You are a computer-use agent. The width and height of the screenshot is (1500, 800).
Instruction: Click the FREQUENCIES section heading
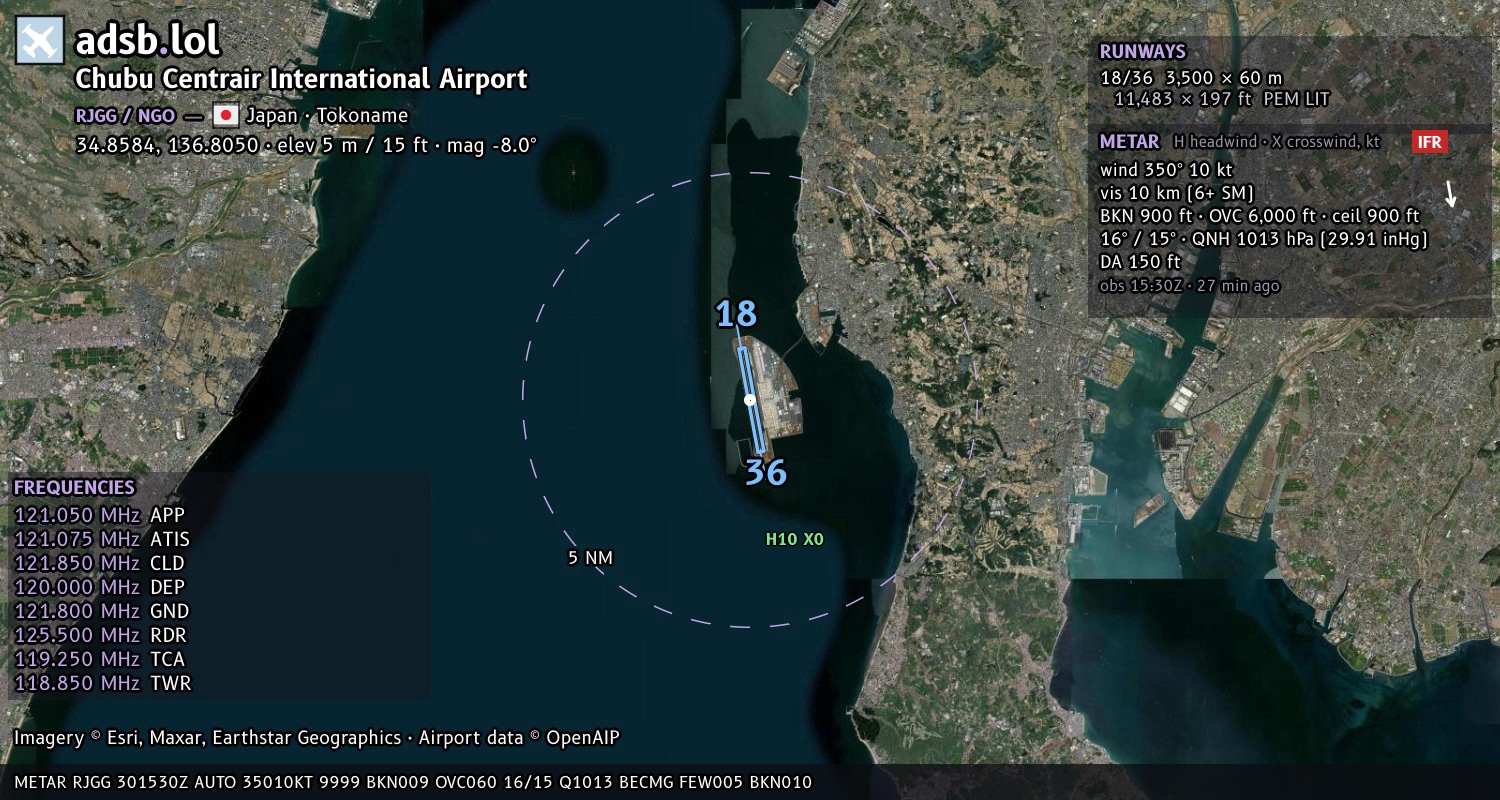point(74,488)
